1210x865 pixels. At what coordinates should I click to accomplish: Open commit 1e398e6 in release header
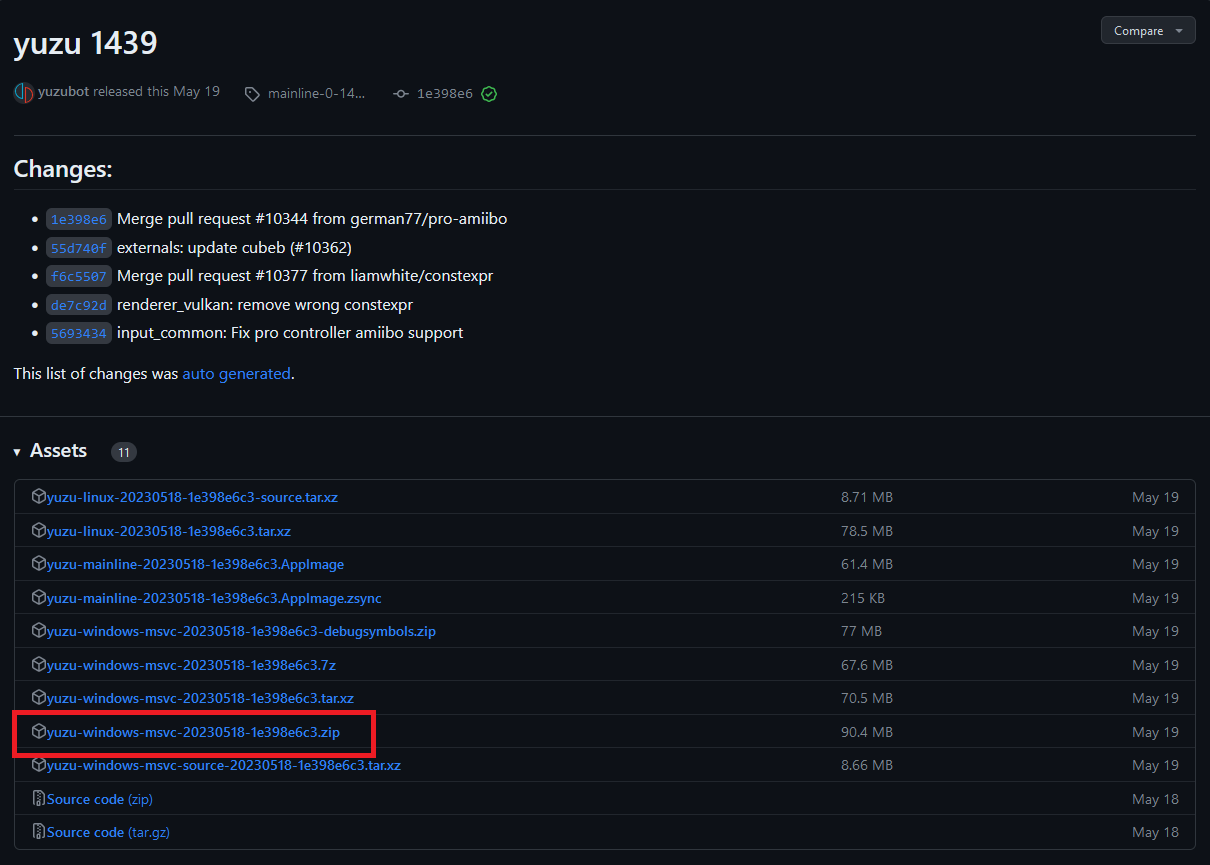[x=445, y=93]
